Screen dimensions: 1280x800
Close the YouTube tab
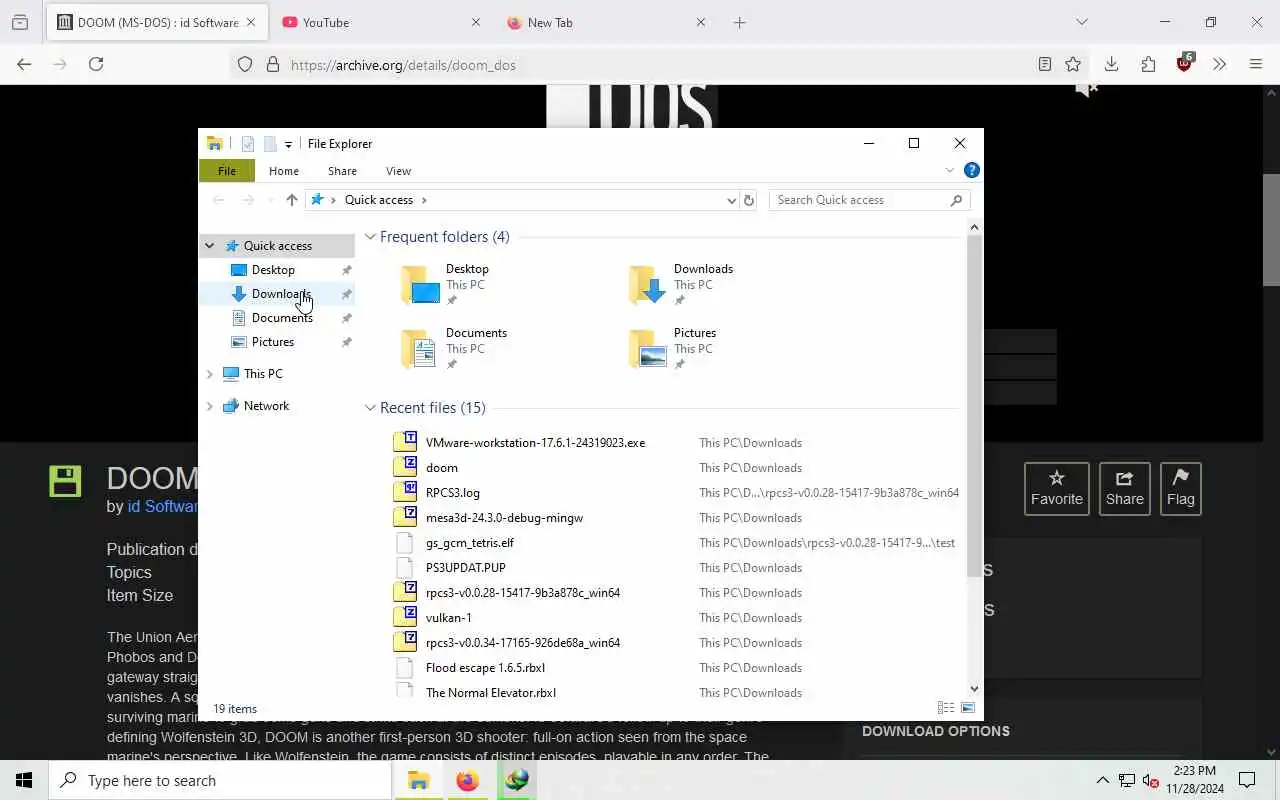(x=476, y=22)
